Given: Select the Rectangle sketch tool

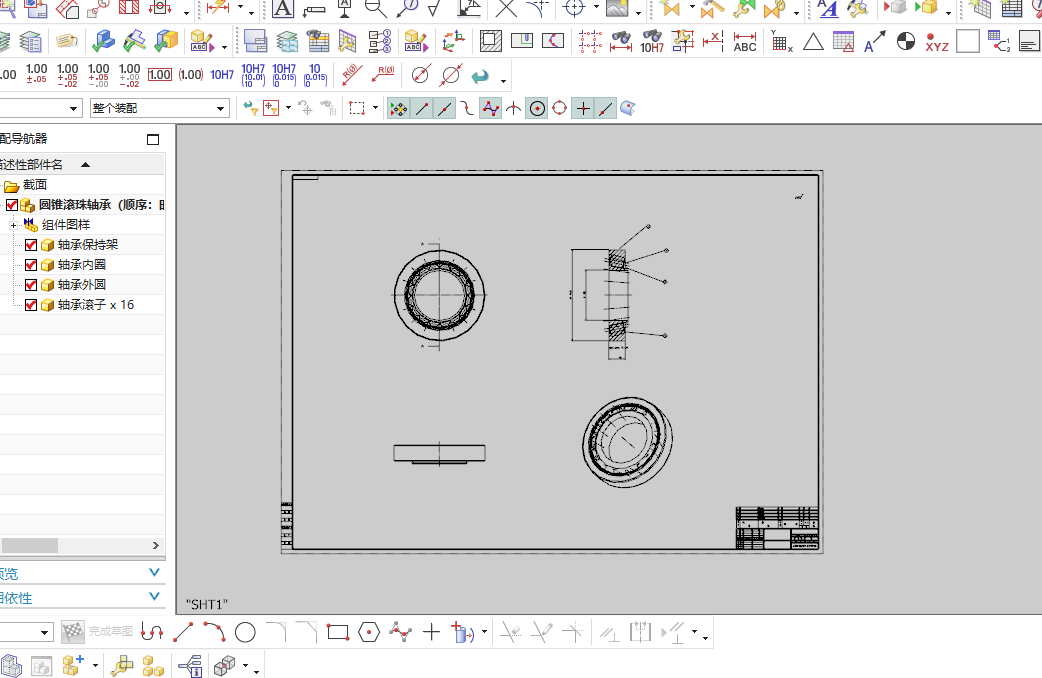Looking at the screenshot, I should (x=338, y=632).
